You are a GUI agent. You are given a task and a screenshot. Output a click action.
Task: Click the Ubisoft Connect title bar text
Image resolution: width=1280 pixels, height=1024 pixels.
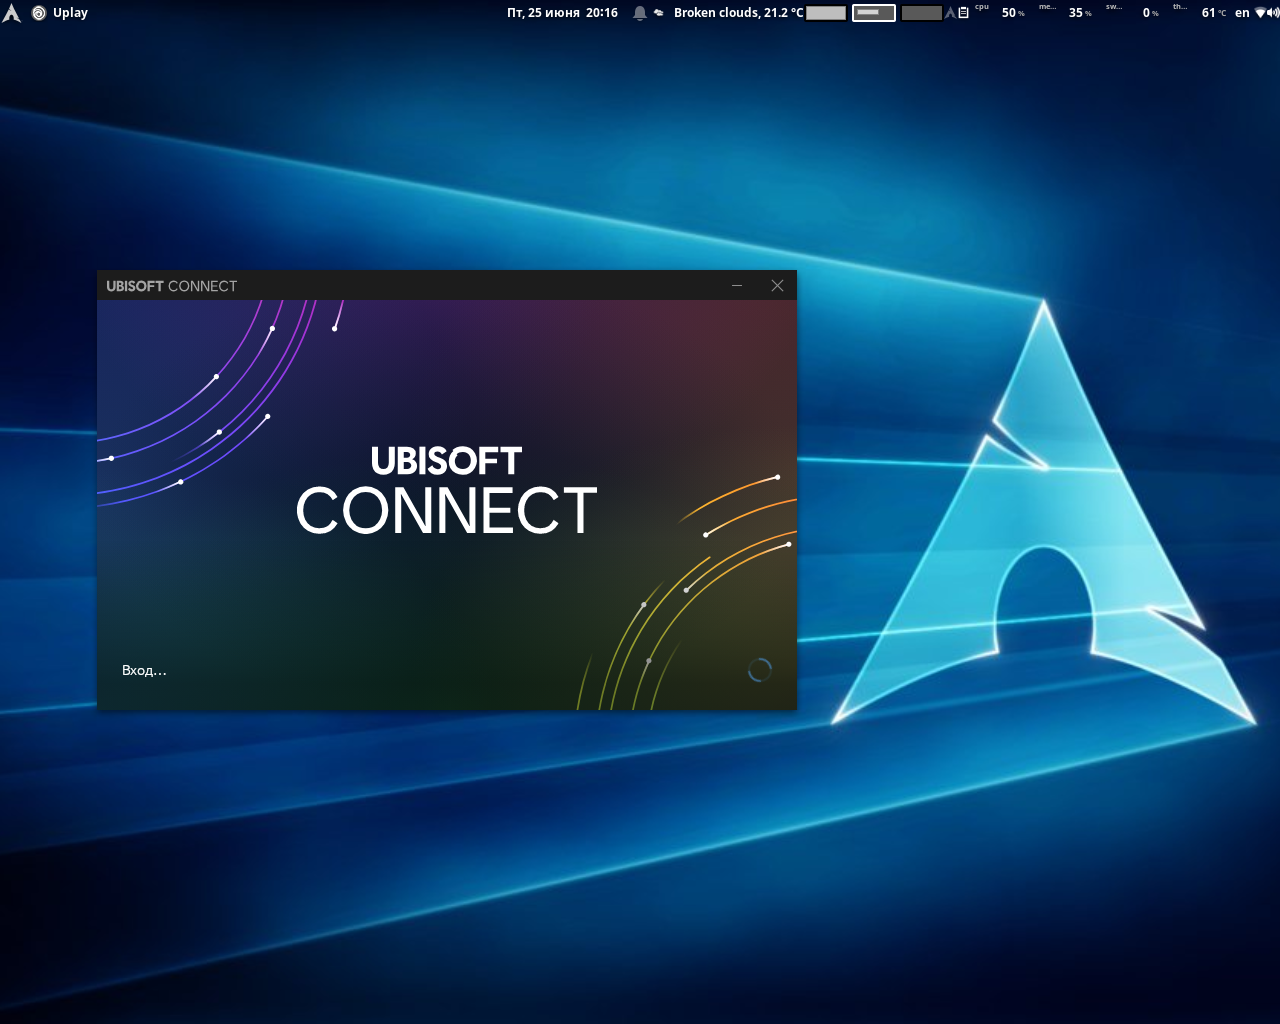(x=172, y=286)
